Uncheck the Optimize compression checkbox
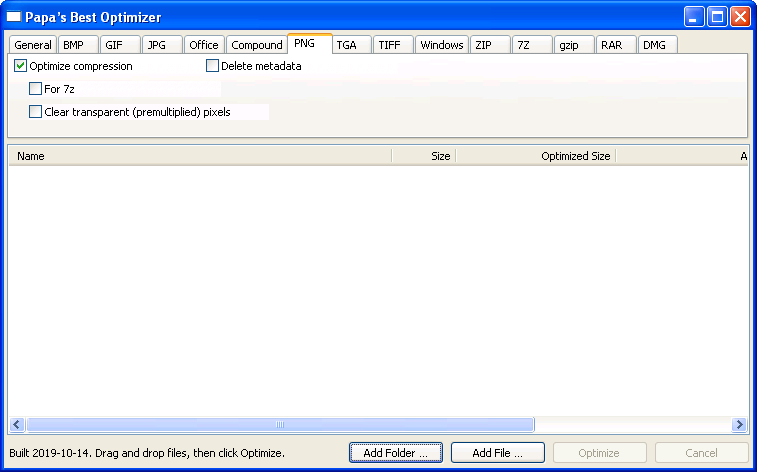The width and height of the screenshot is (757, 472). click(x=21, y=66)
